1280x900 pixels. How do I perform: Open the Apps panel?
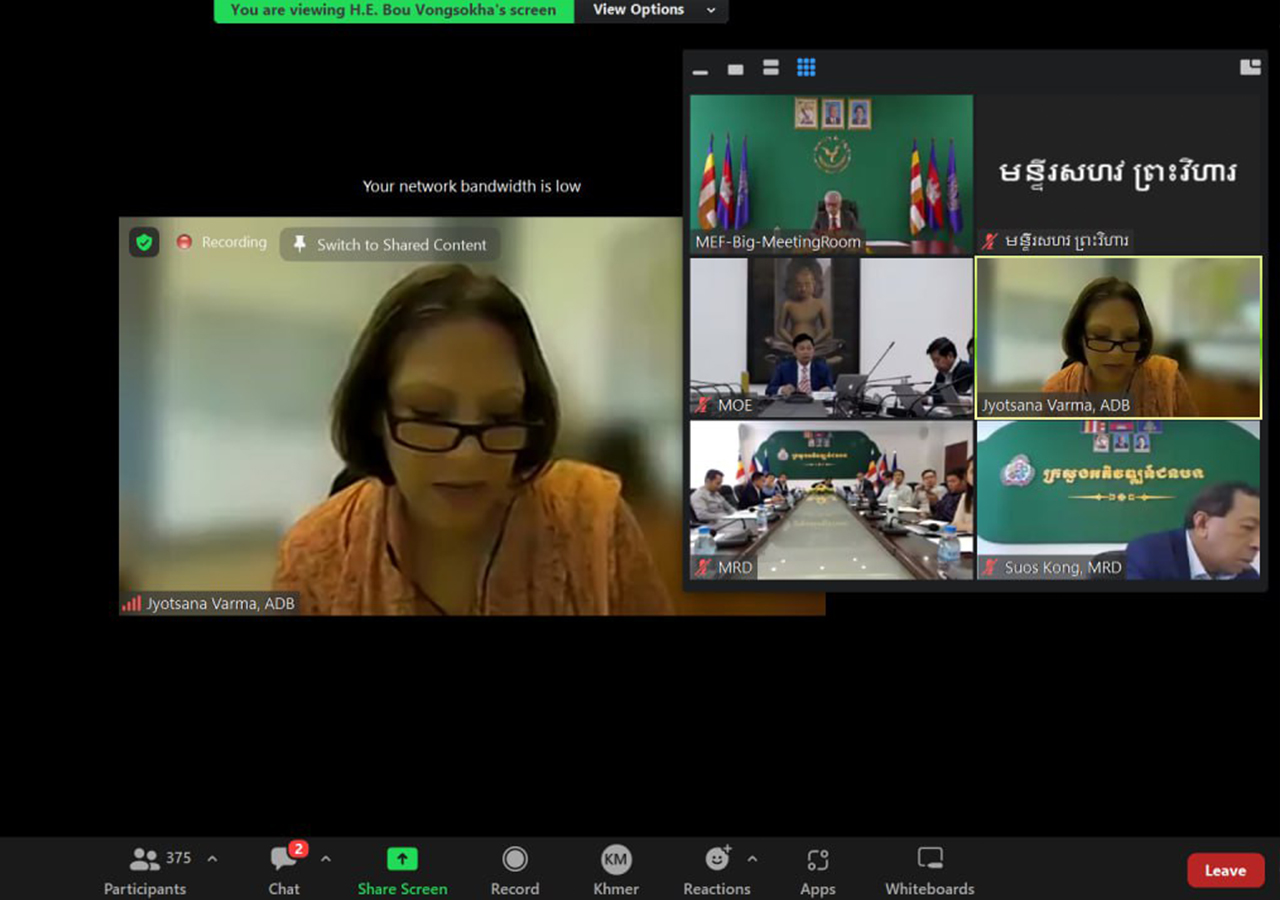[817, 870]
